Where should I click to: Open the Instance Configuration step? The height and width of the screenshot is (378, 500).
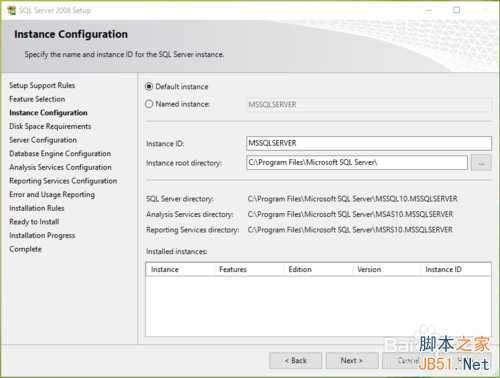point(48,113)
